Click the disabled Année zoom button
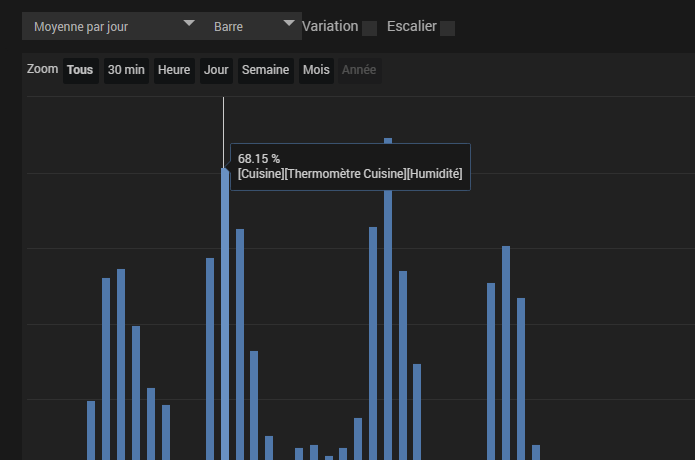The width and height of the screenshot is (695, 460). coord(359,70)
